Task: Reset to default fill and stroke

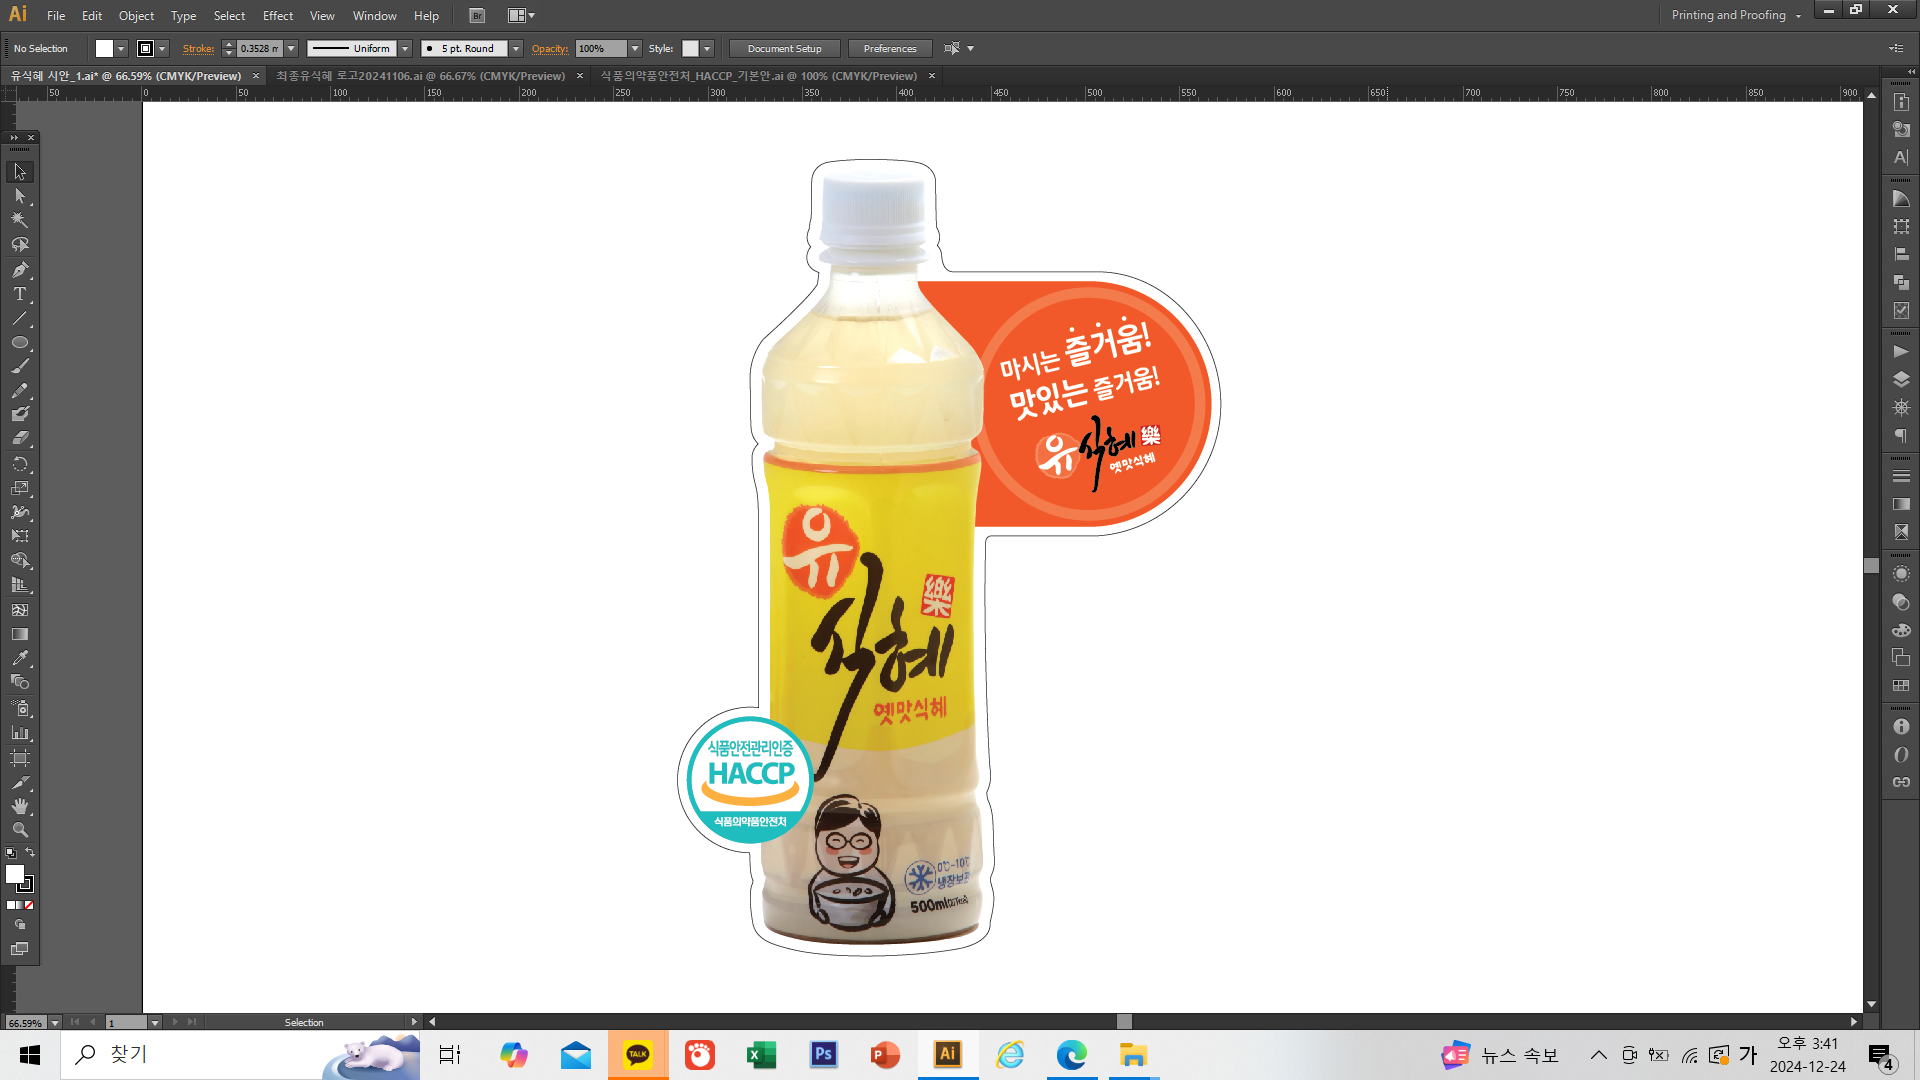Action: tap(11, 853)
